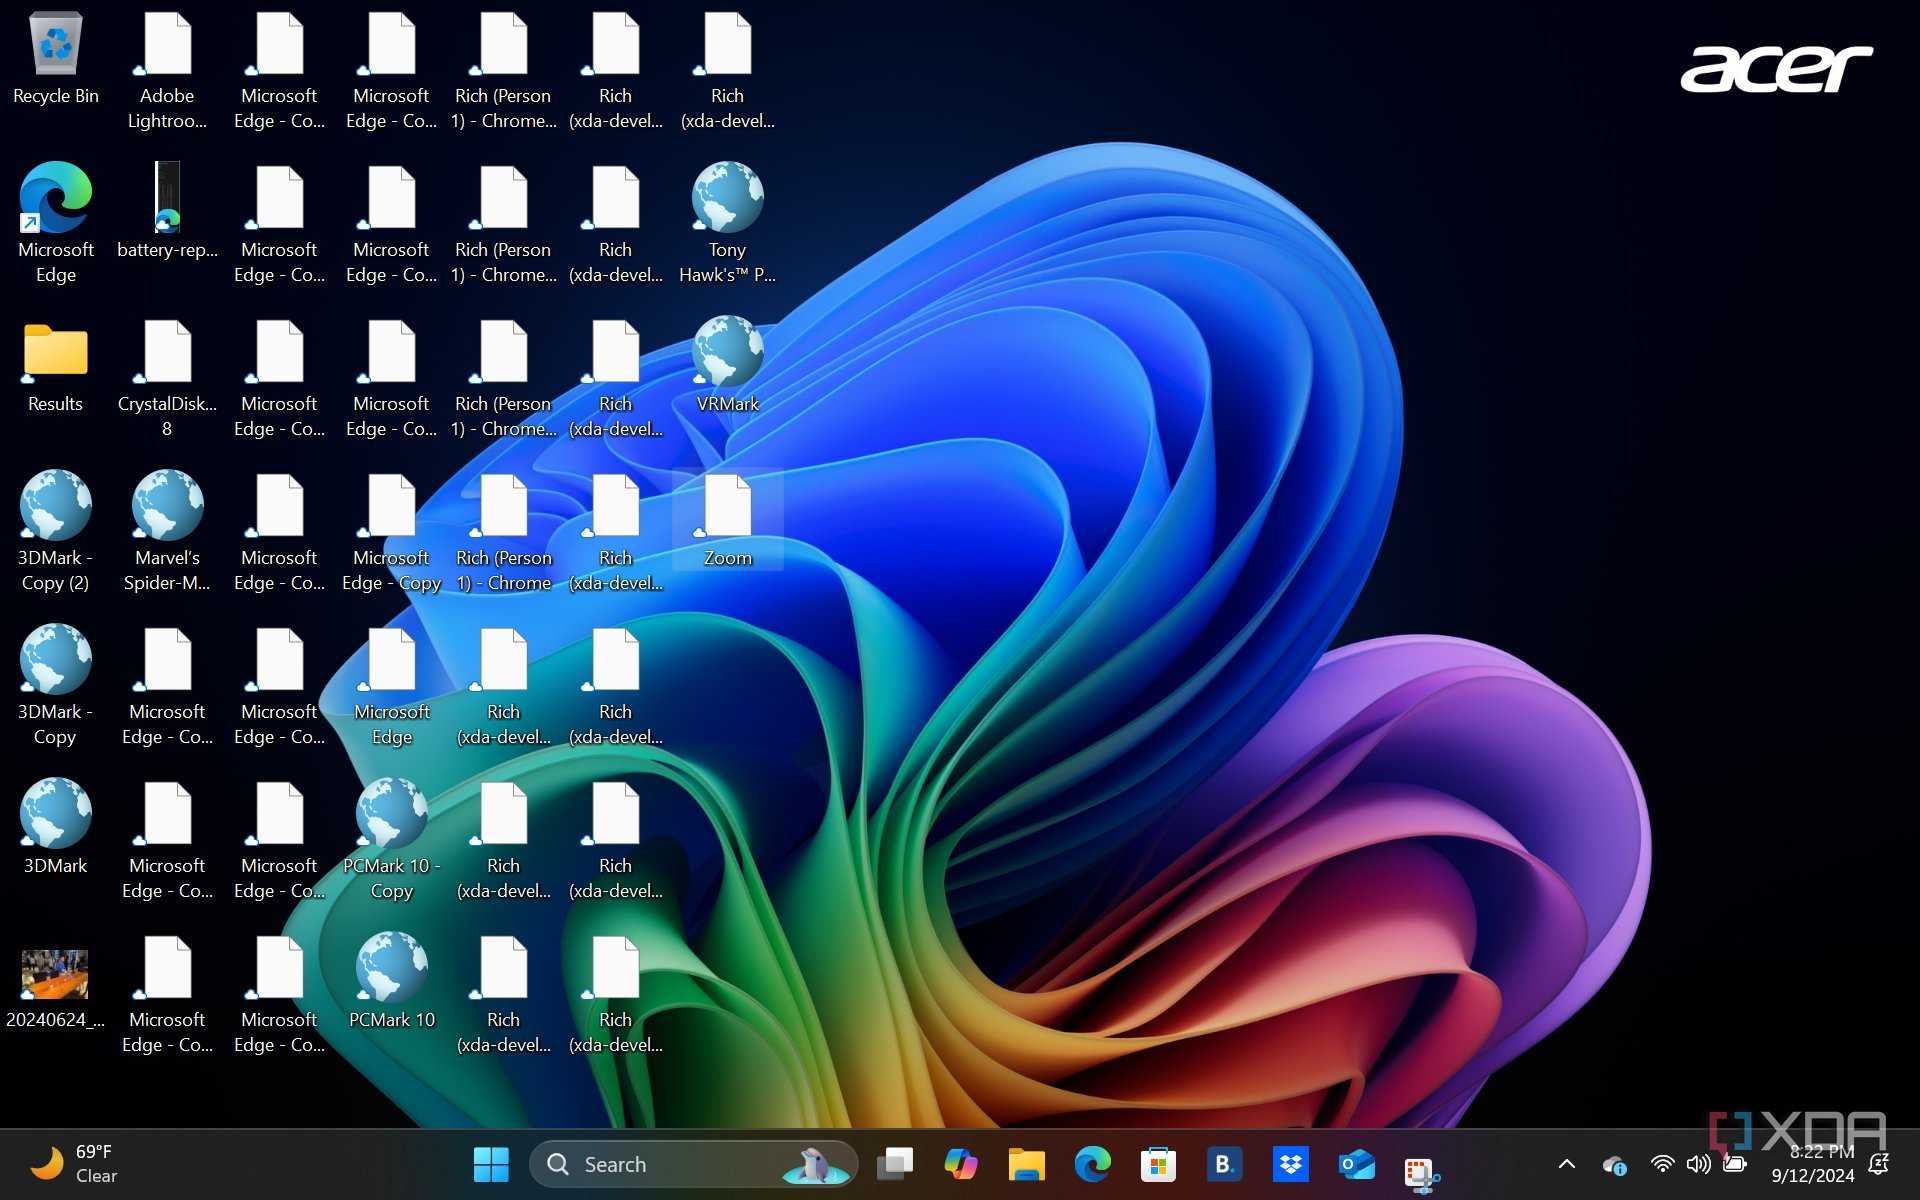Select the Recycle Bin desktop icon
Image resolution: width=1920 pixels, height=1200 pixels.
tap(56, 58)
